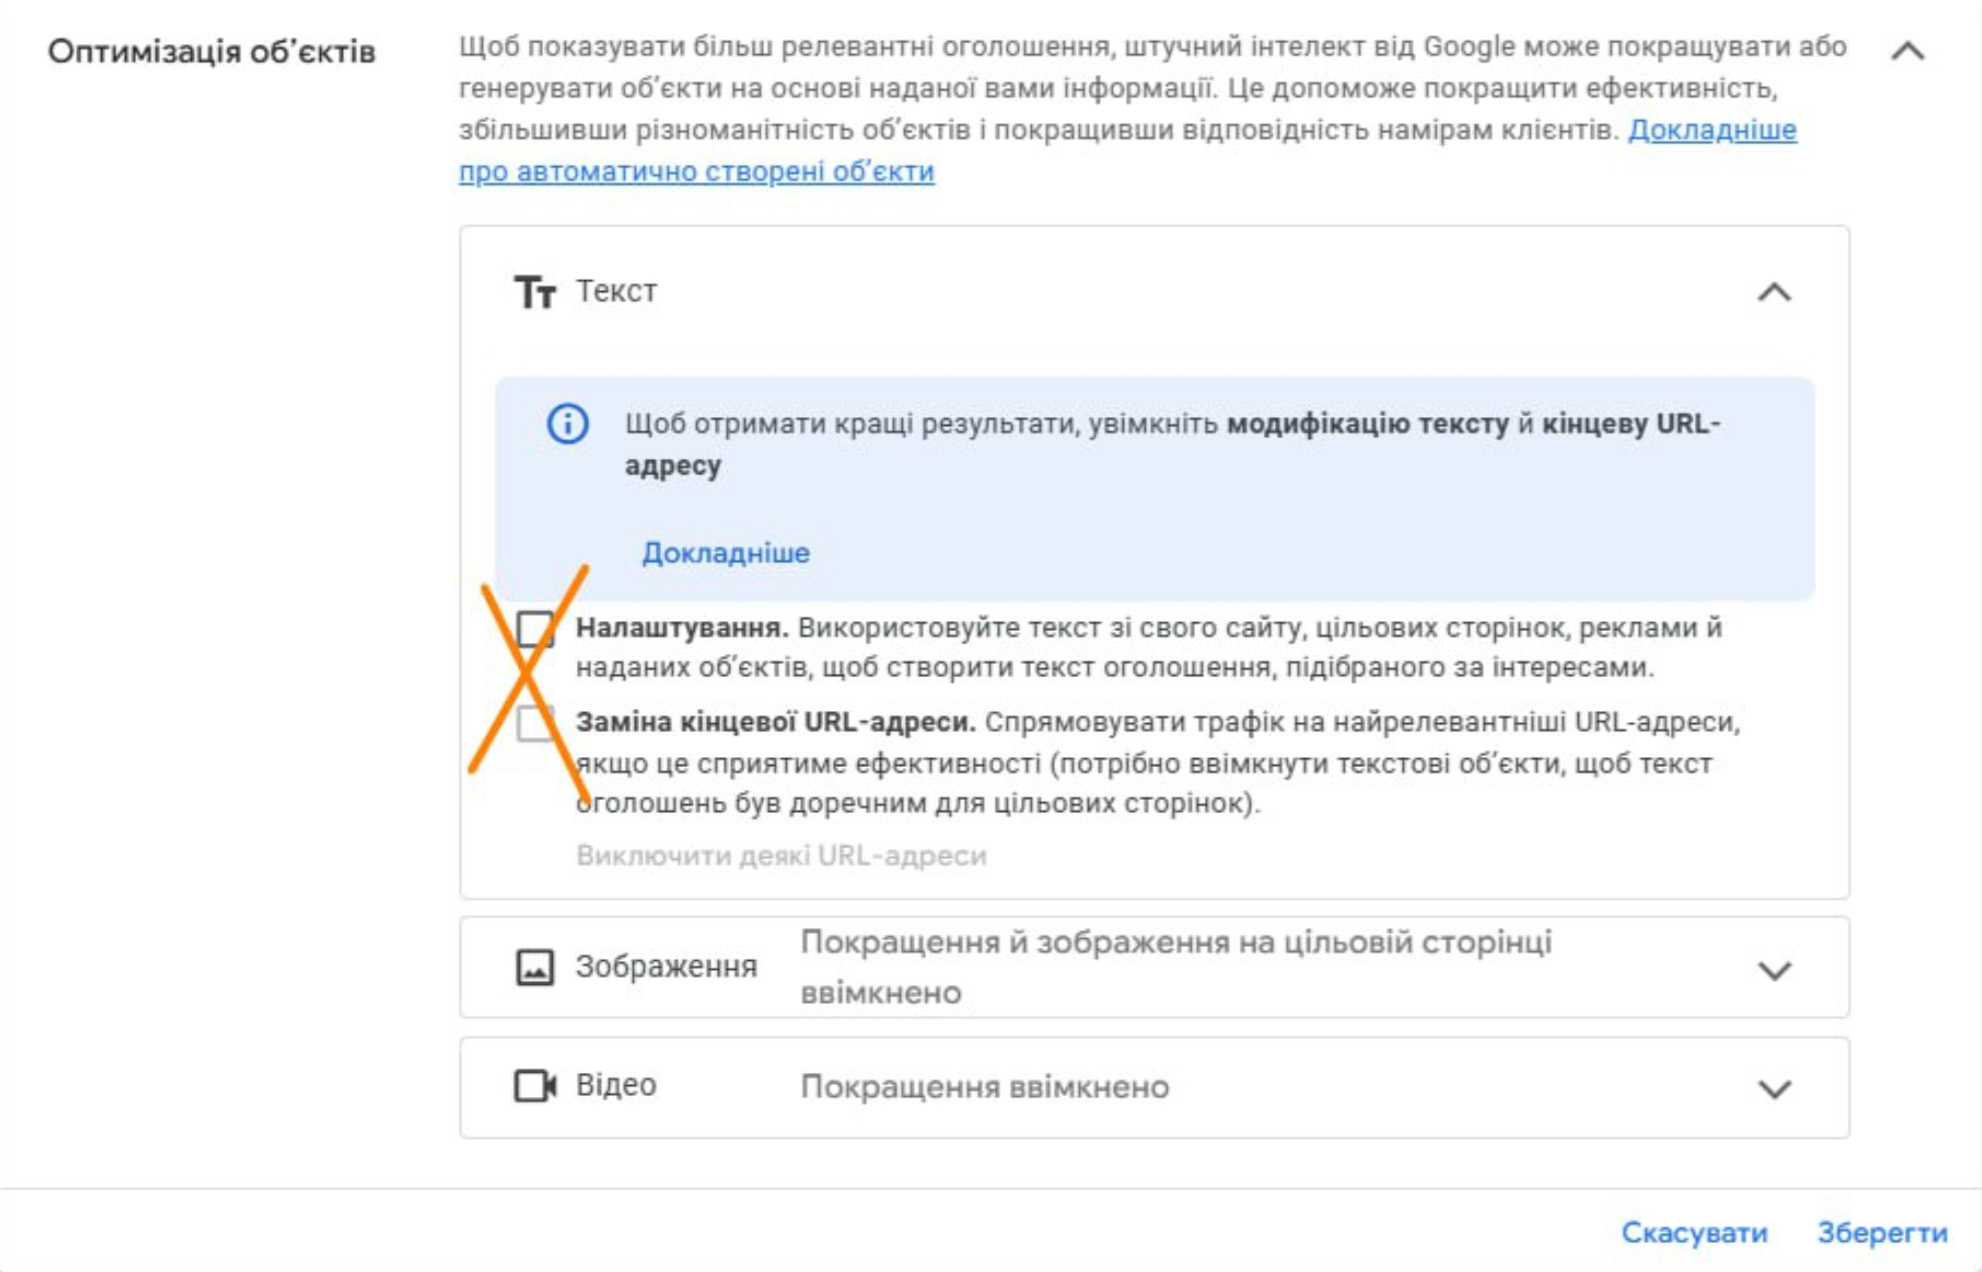Enable the Налаштування checkbox
Viewport: 1982px width, 1272px height.
[535, 630]
